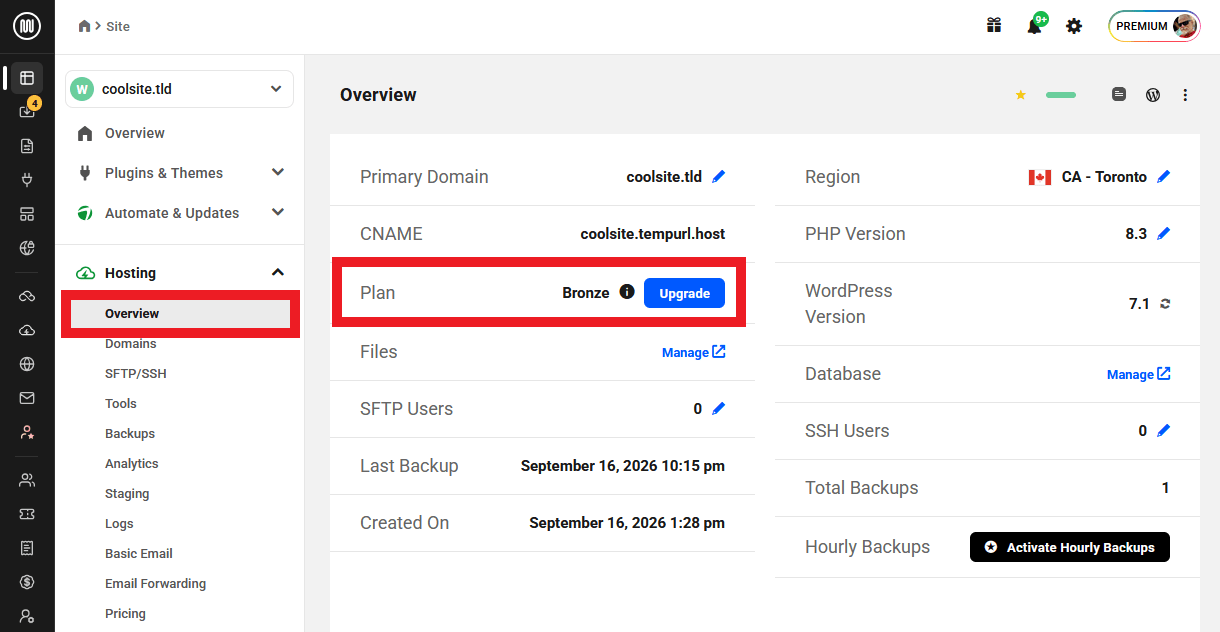Open the user settings icon at sidebar bottom

tap(27, 616)
